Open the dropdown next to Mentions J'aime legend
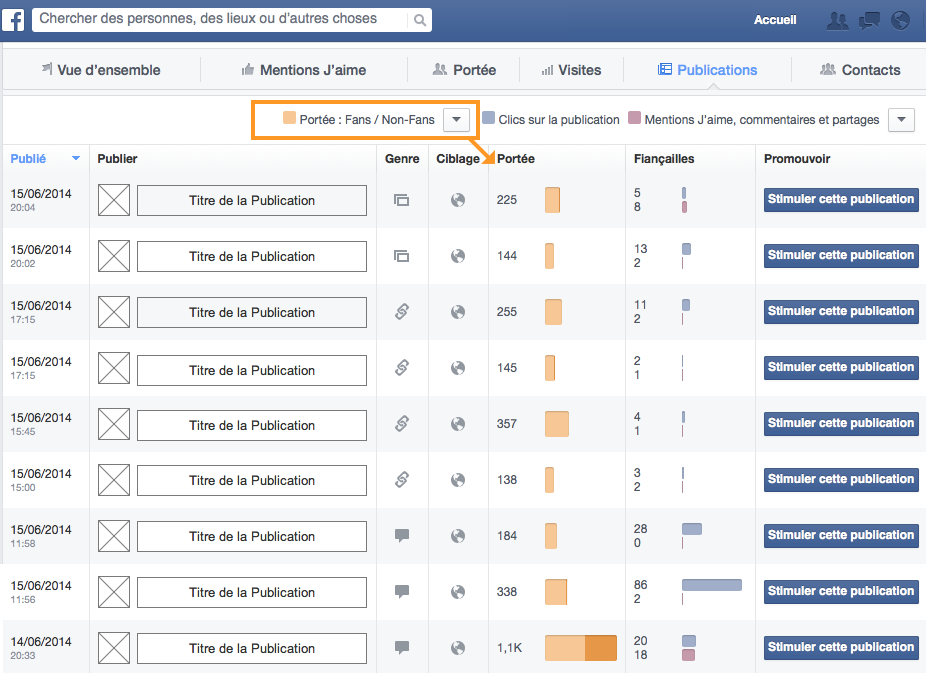The image size is (926, 673). [x=901, y=119]
